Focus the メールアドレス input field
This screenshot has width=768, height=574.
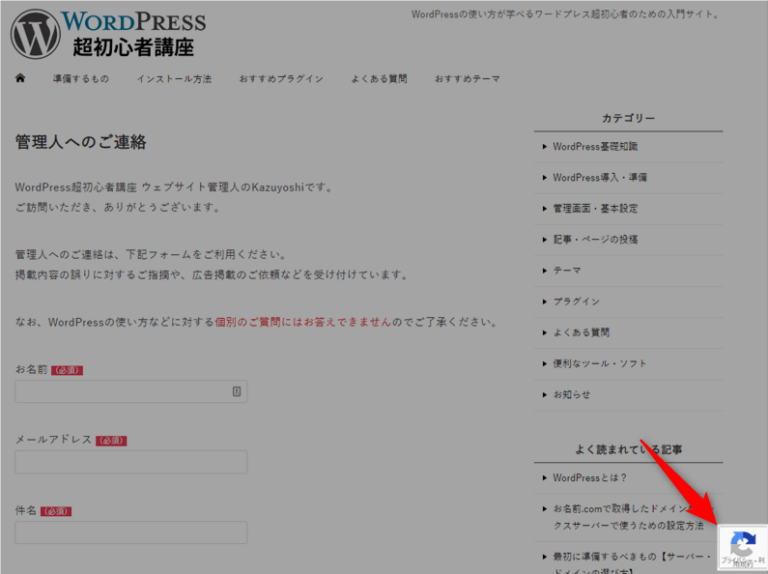[x=130, y=462]
